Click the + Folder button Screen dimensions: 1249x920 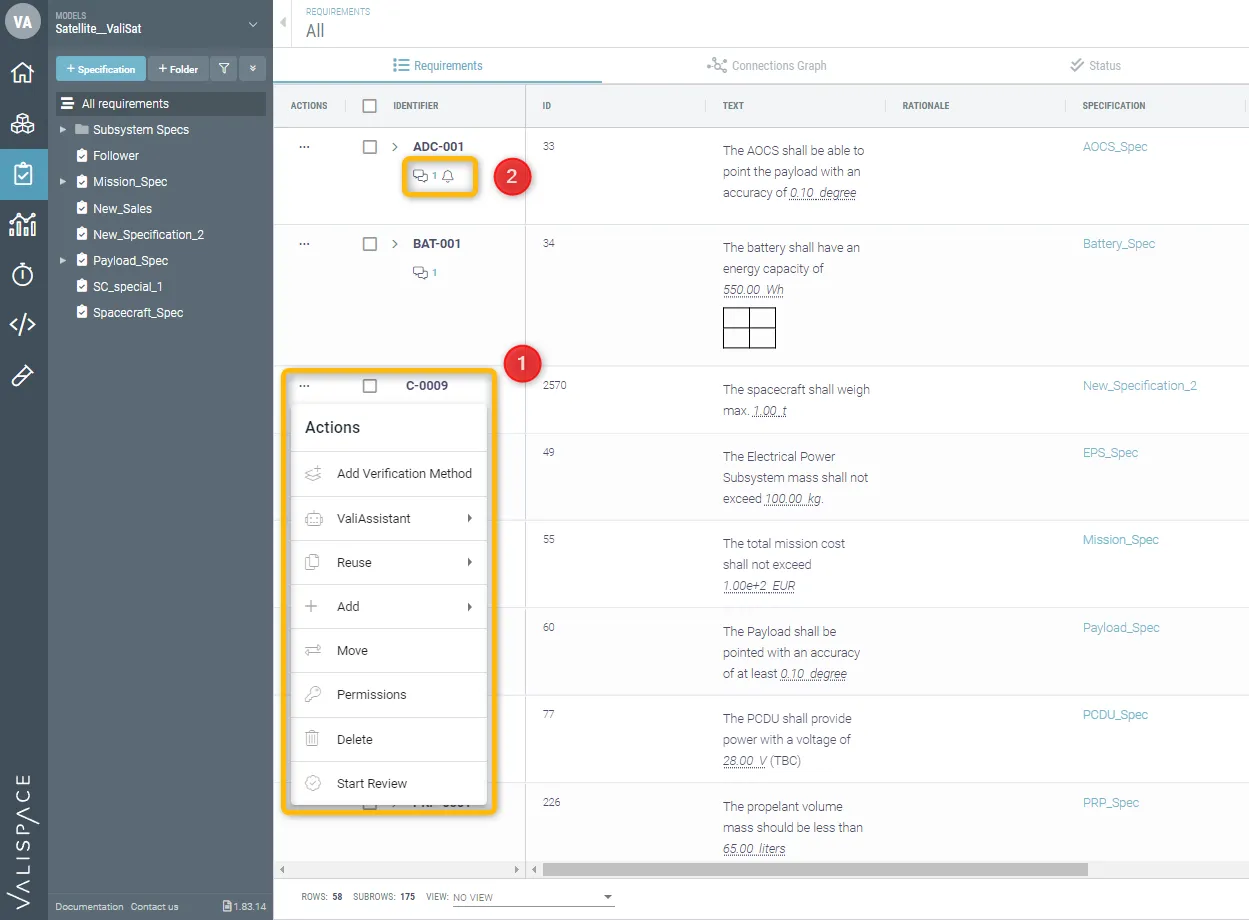pyautogui.click(x=178, y=68)
